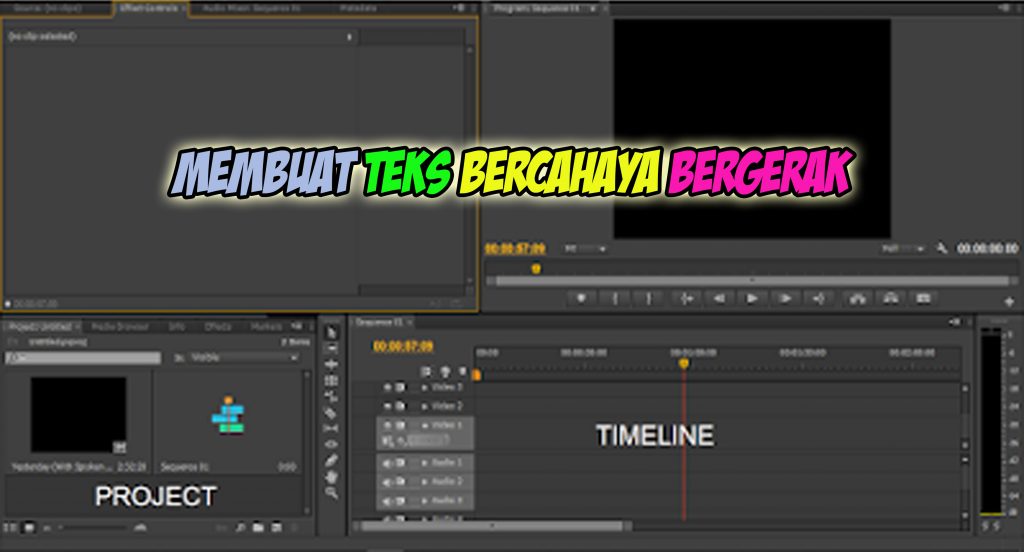Mute Audio 3 track speaker toggle
The image size is (1024, 552).
click(387, 500)
